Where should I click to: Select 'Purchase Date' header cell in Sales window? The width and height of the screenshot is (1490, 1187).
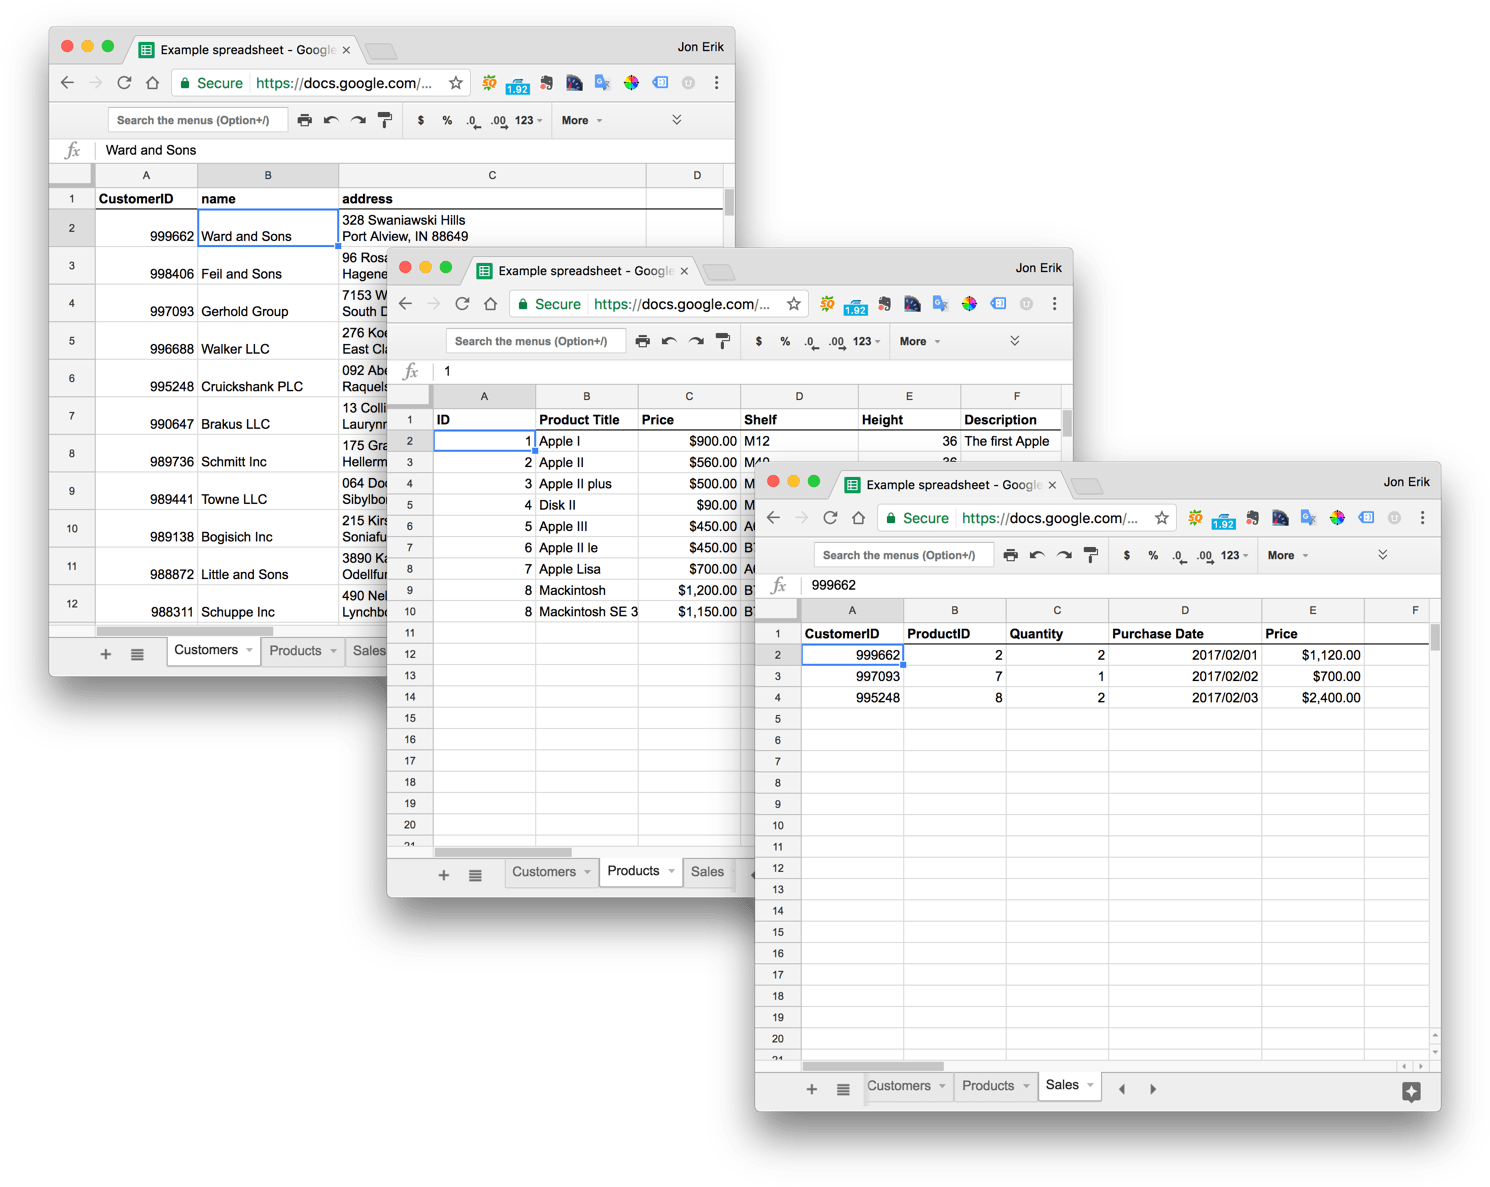tap(1185, 633)
